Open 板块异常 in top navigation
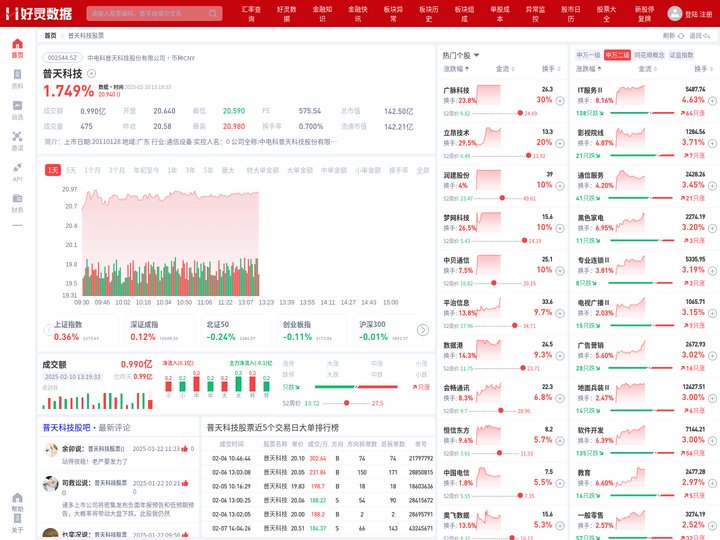The image size is (720, 540). coord(393,14)
